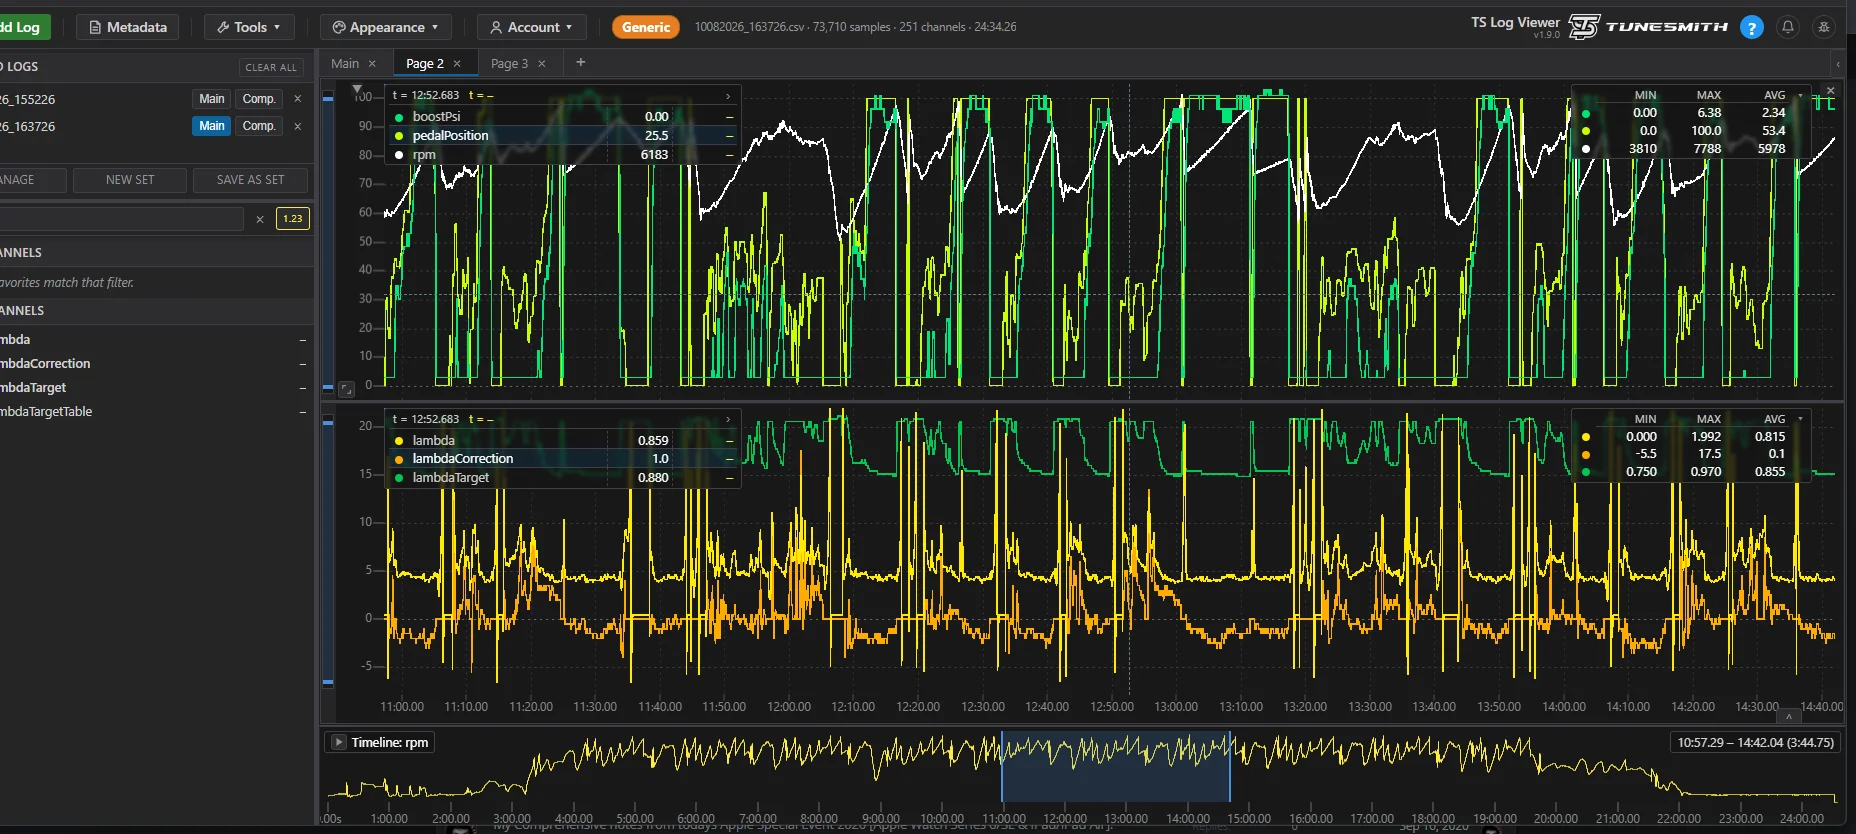Click the bug report icon
This screenshot has height=834, width=1856.
point(1824,28)
